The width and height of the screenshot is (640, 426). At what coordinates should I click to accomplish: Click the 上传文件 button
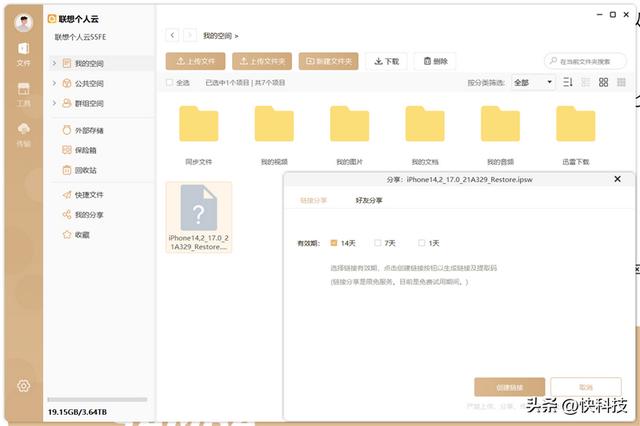point(196,61)
